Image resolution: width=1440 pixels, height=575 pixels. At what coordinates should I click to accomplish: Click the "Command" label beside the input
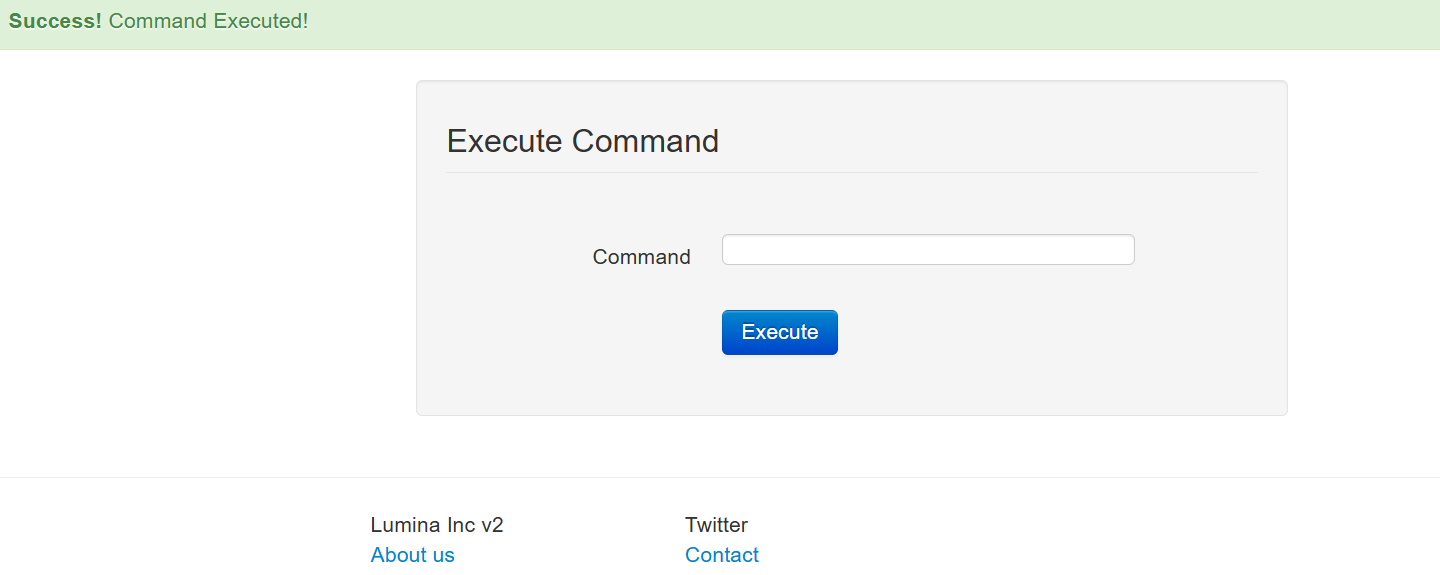641,257
